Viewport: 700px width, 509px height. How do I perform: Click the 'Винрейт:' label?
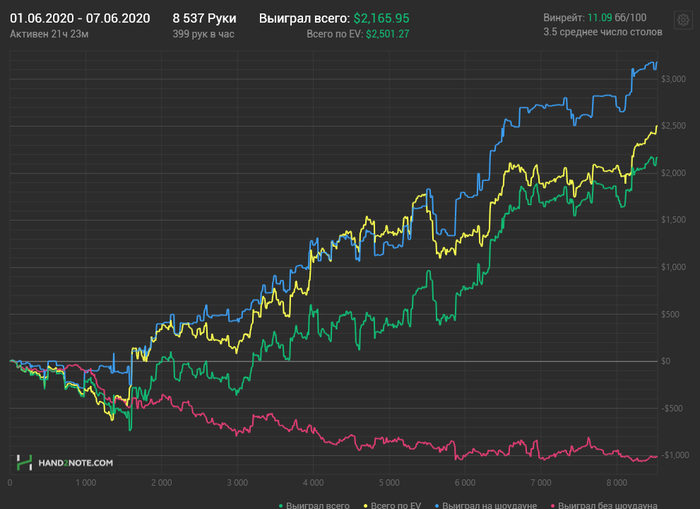click(x=564, y=18)
